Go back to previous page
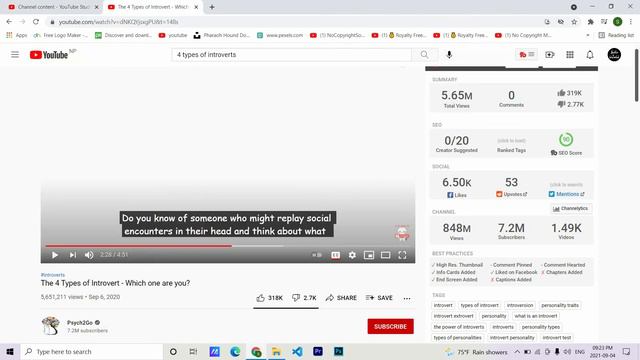This screenshot has height=360, width=640. pos(9,22)
